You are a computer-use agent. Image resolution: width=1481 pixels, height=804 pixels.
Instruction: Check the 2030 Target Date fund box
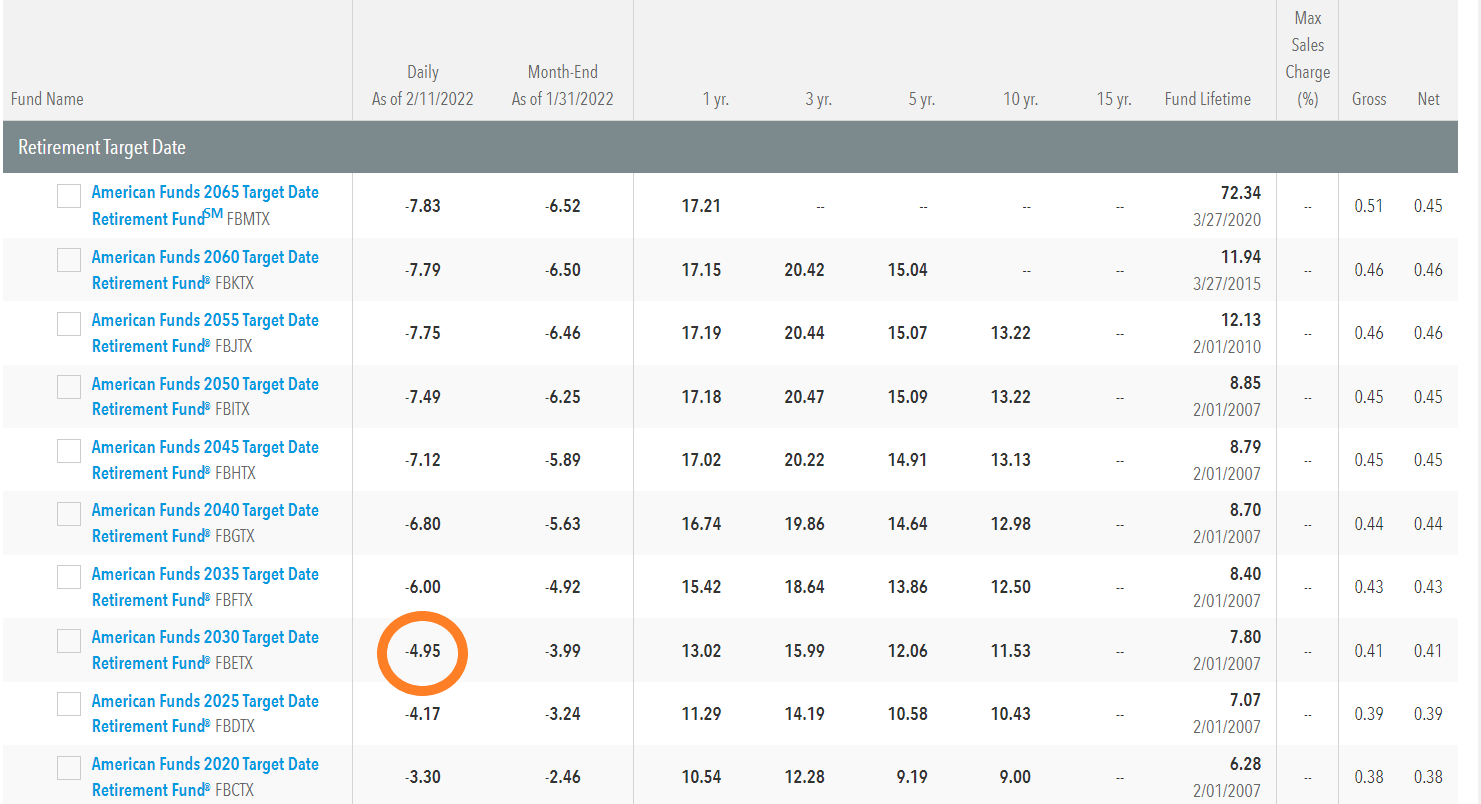[69, 640]
